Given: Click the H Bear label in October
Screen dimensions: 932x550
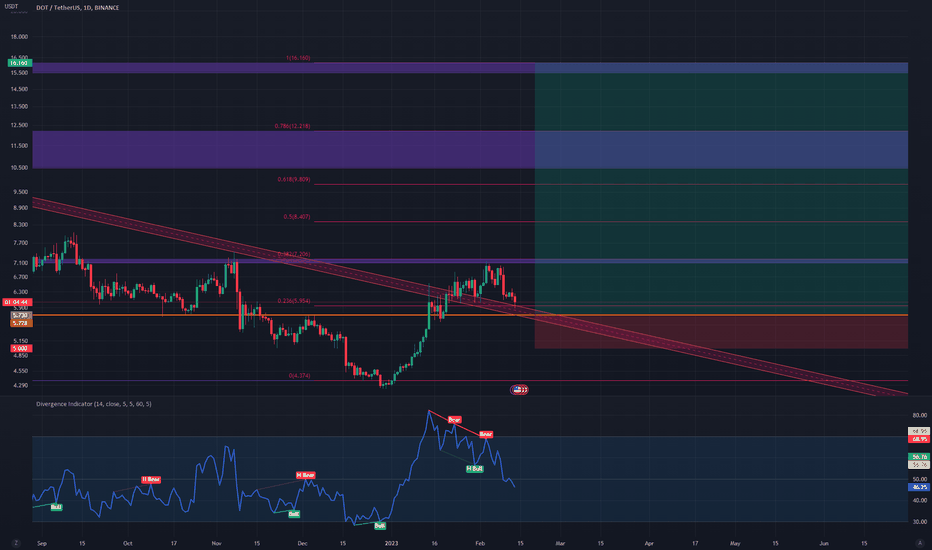Looking at the screenshot, I should click(x=151, y=479).
